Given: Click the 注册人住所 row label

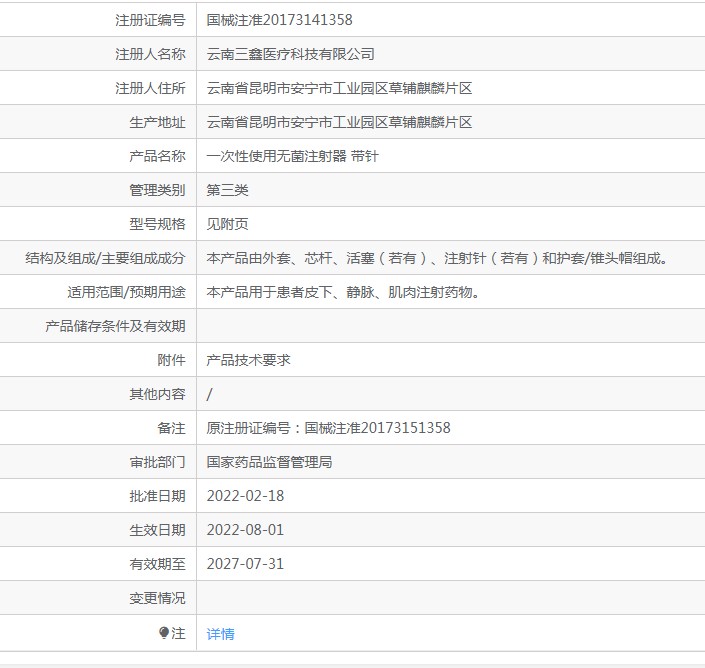Looking at the screenshot, I should pos(150,88).
